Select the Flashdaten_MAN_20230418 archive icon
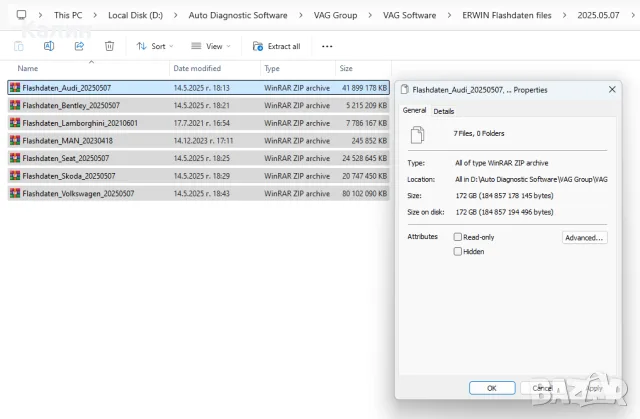 pyautogui.click(x=15, y=140)
